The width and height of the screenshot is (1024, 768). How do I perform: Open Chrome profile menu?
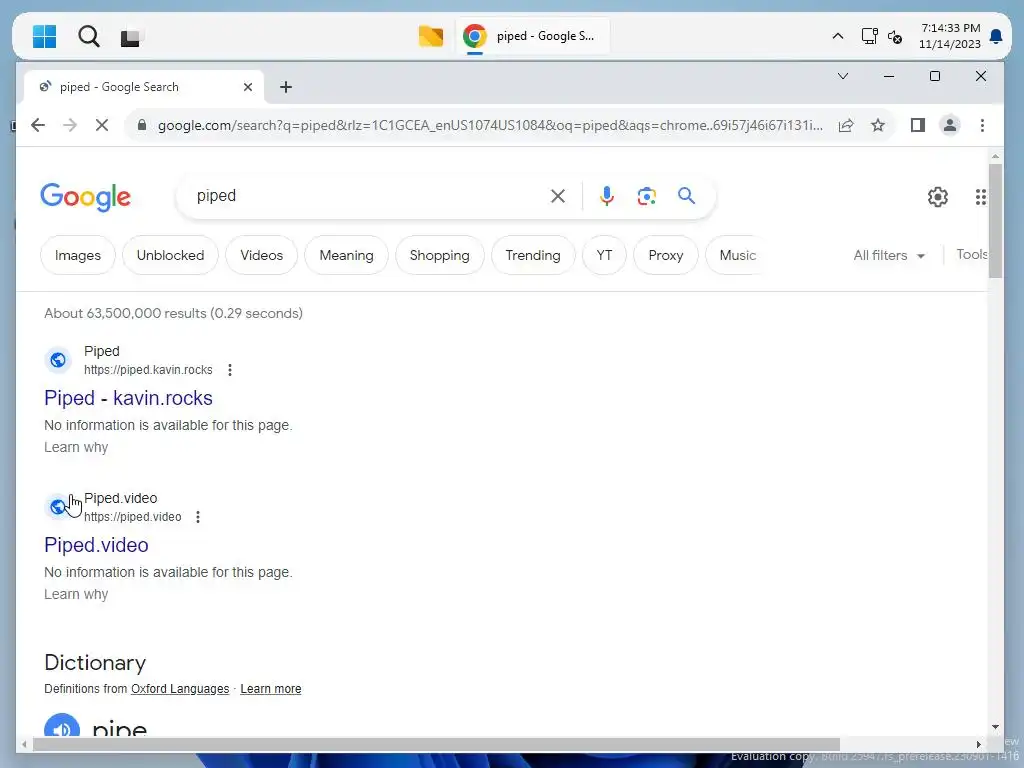pos(950,125)
